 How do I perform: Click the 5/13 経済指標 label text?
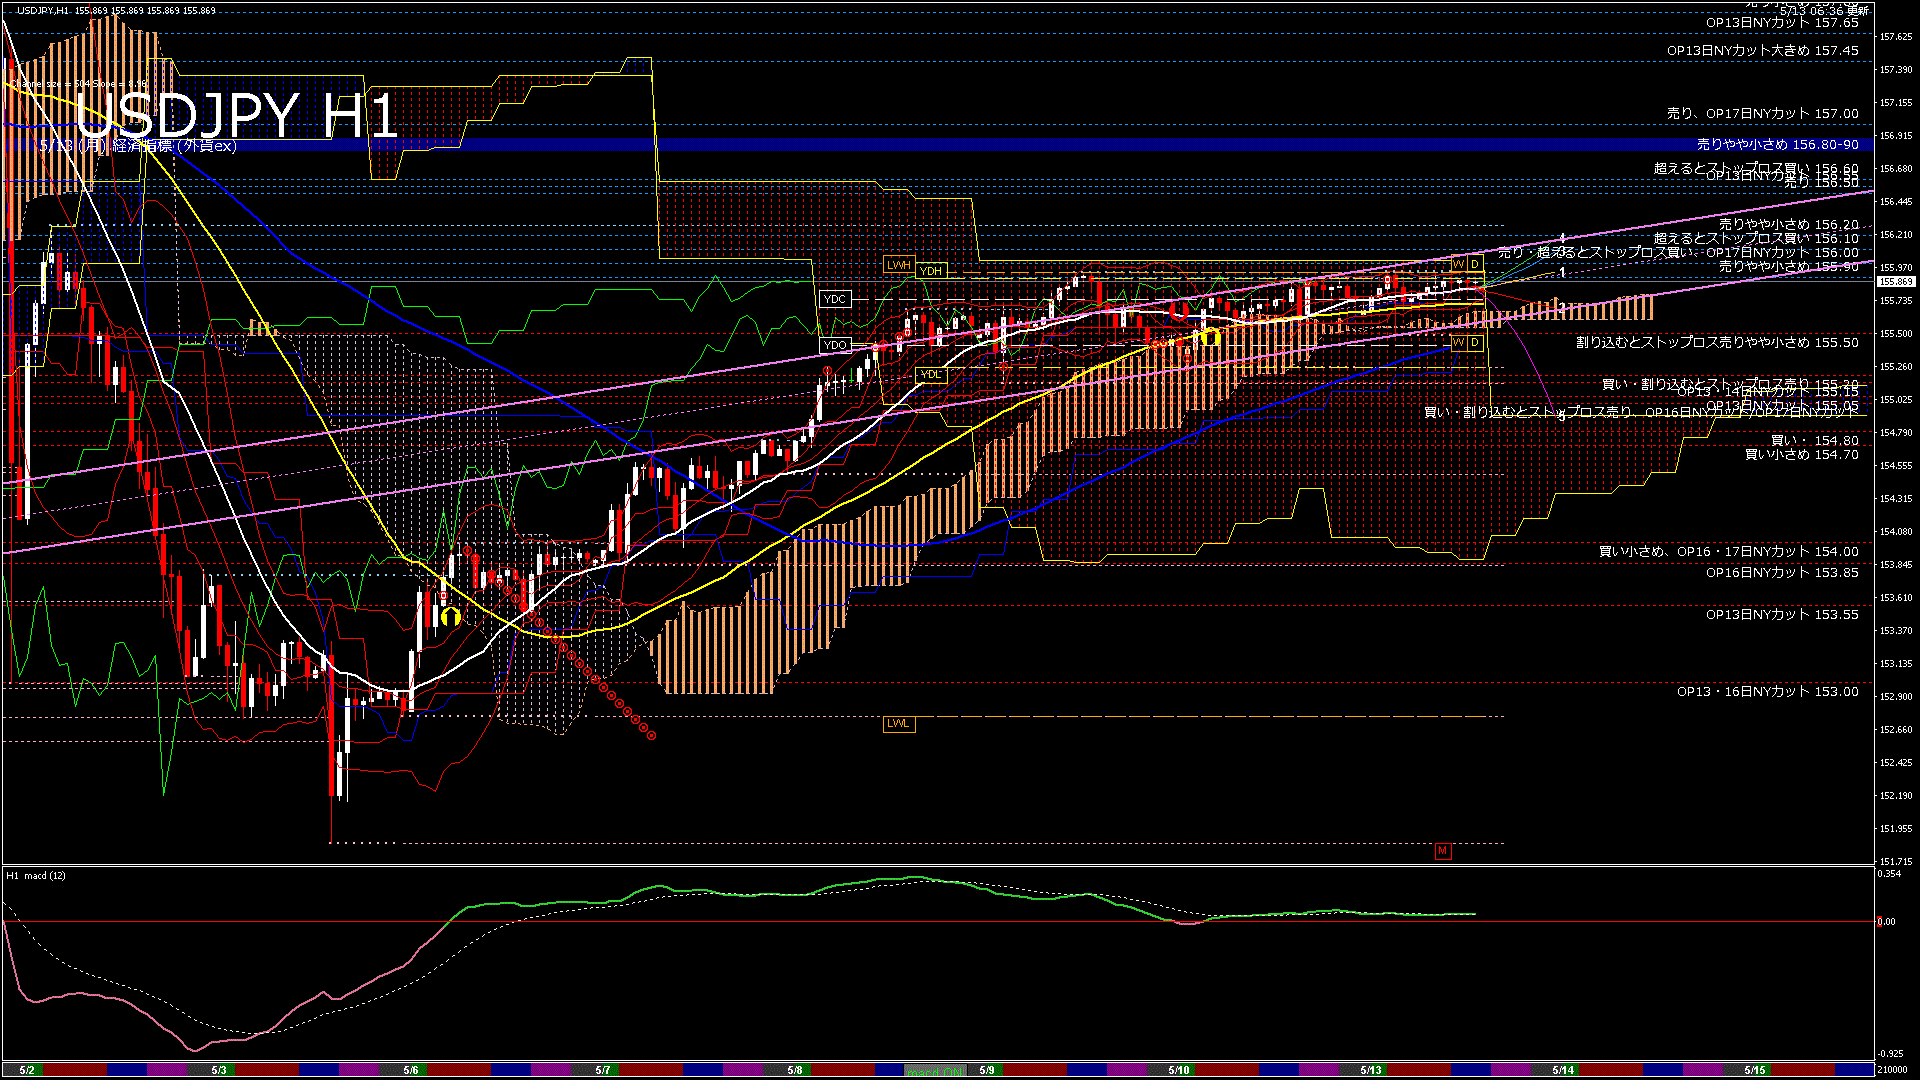(138, 146)
